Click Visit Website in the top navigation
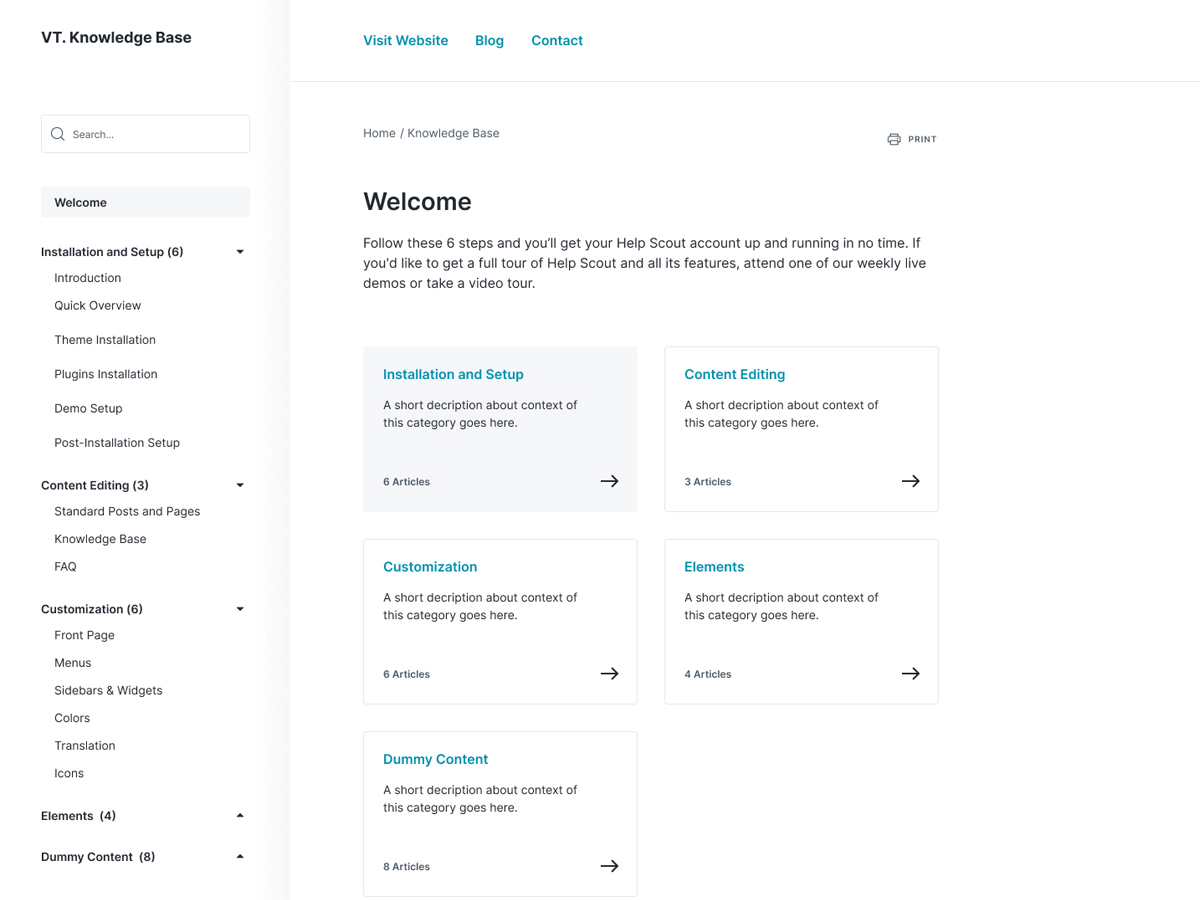This screenshot has width=1200, height=900. [x=405, y=40]
